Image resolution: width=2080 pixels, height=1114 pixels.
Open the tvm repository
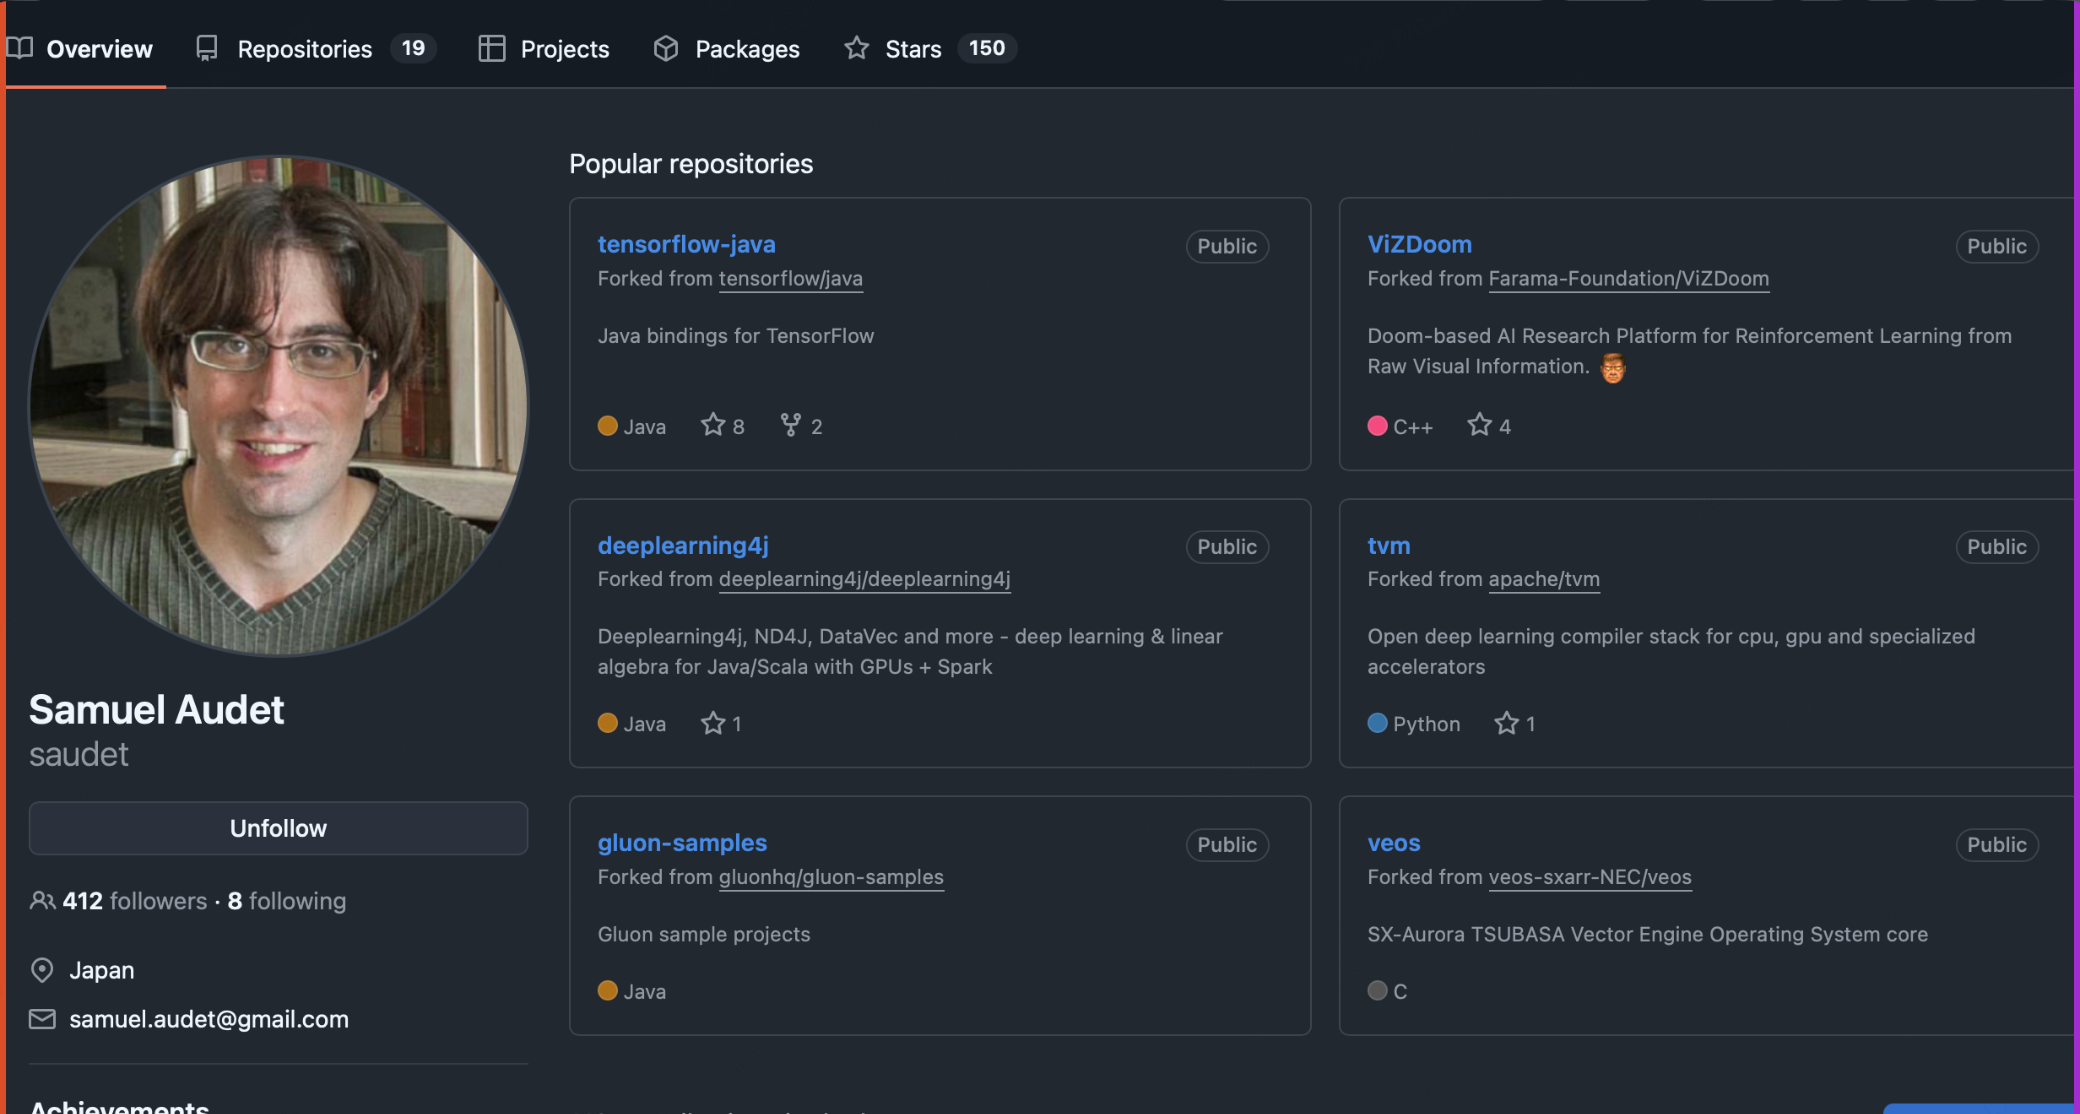pyautogui.click(x=1389, y=545)
